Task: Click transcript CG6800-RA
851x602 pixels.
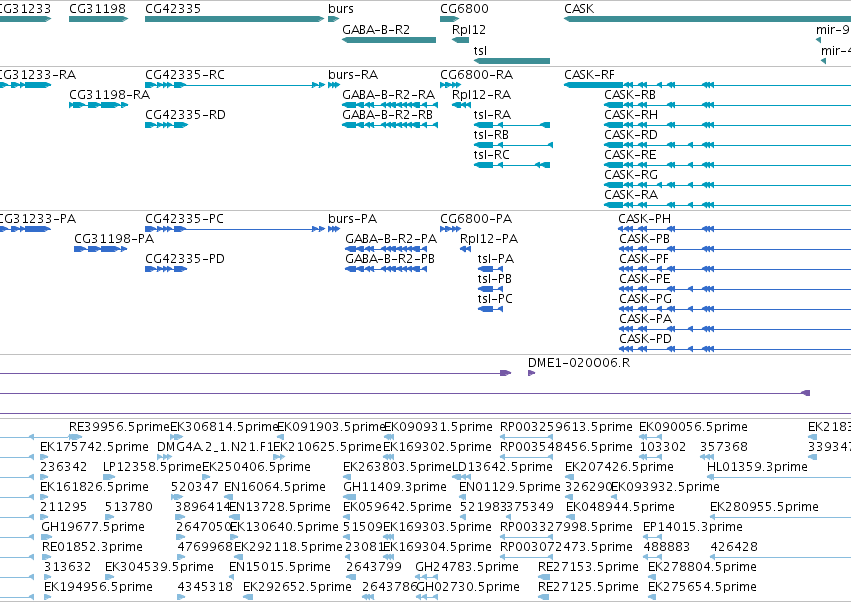Action: (450, 85)
